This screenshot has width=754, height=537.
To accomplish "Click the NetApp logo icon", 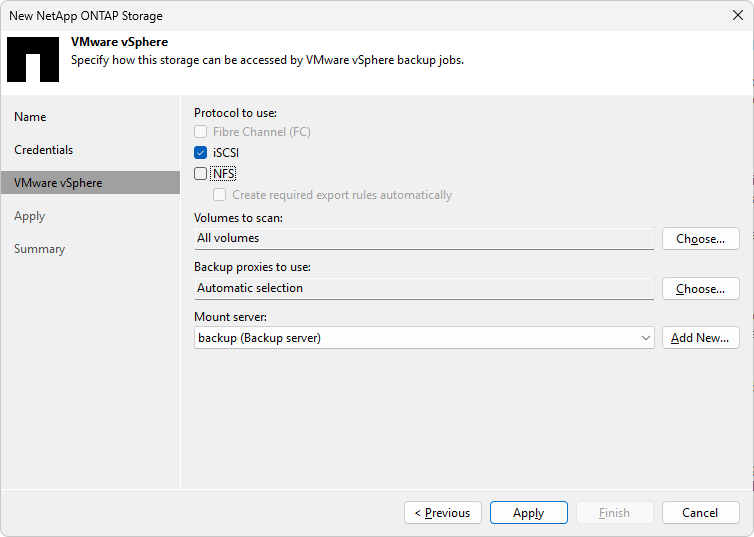I will [x=33, y=59].
